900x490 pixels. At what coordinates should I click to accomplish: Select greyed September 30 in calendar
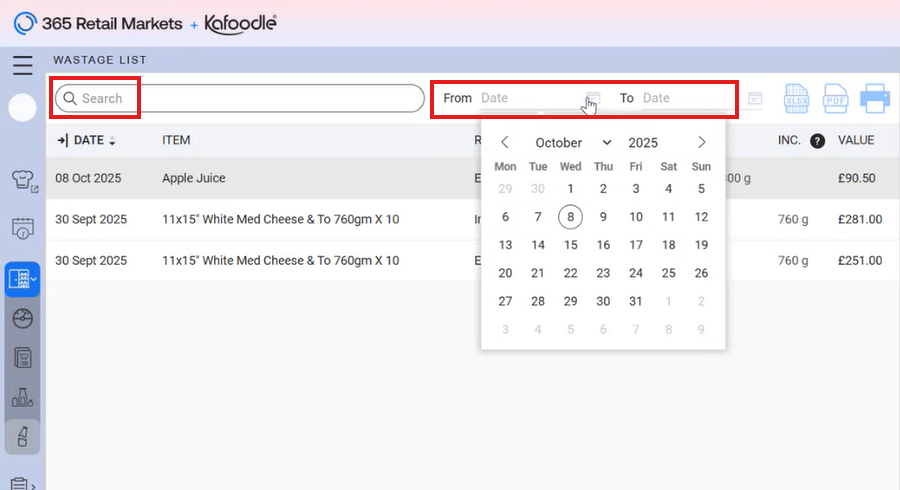537,189
